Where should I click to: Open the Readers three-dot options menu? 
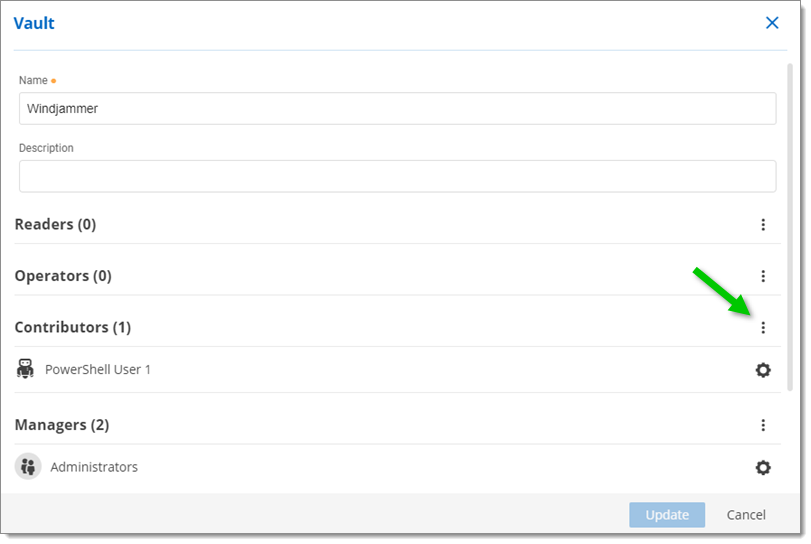(763, 225)
